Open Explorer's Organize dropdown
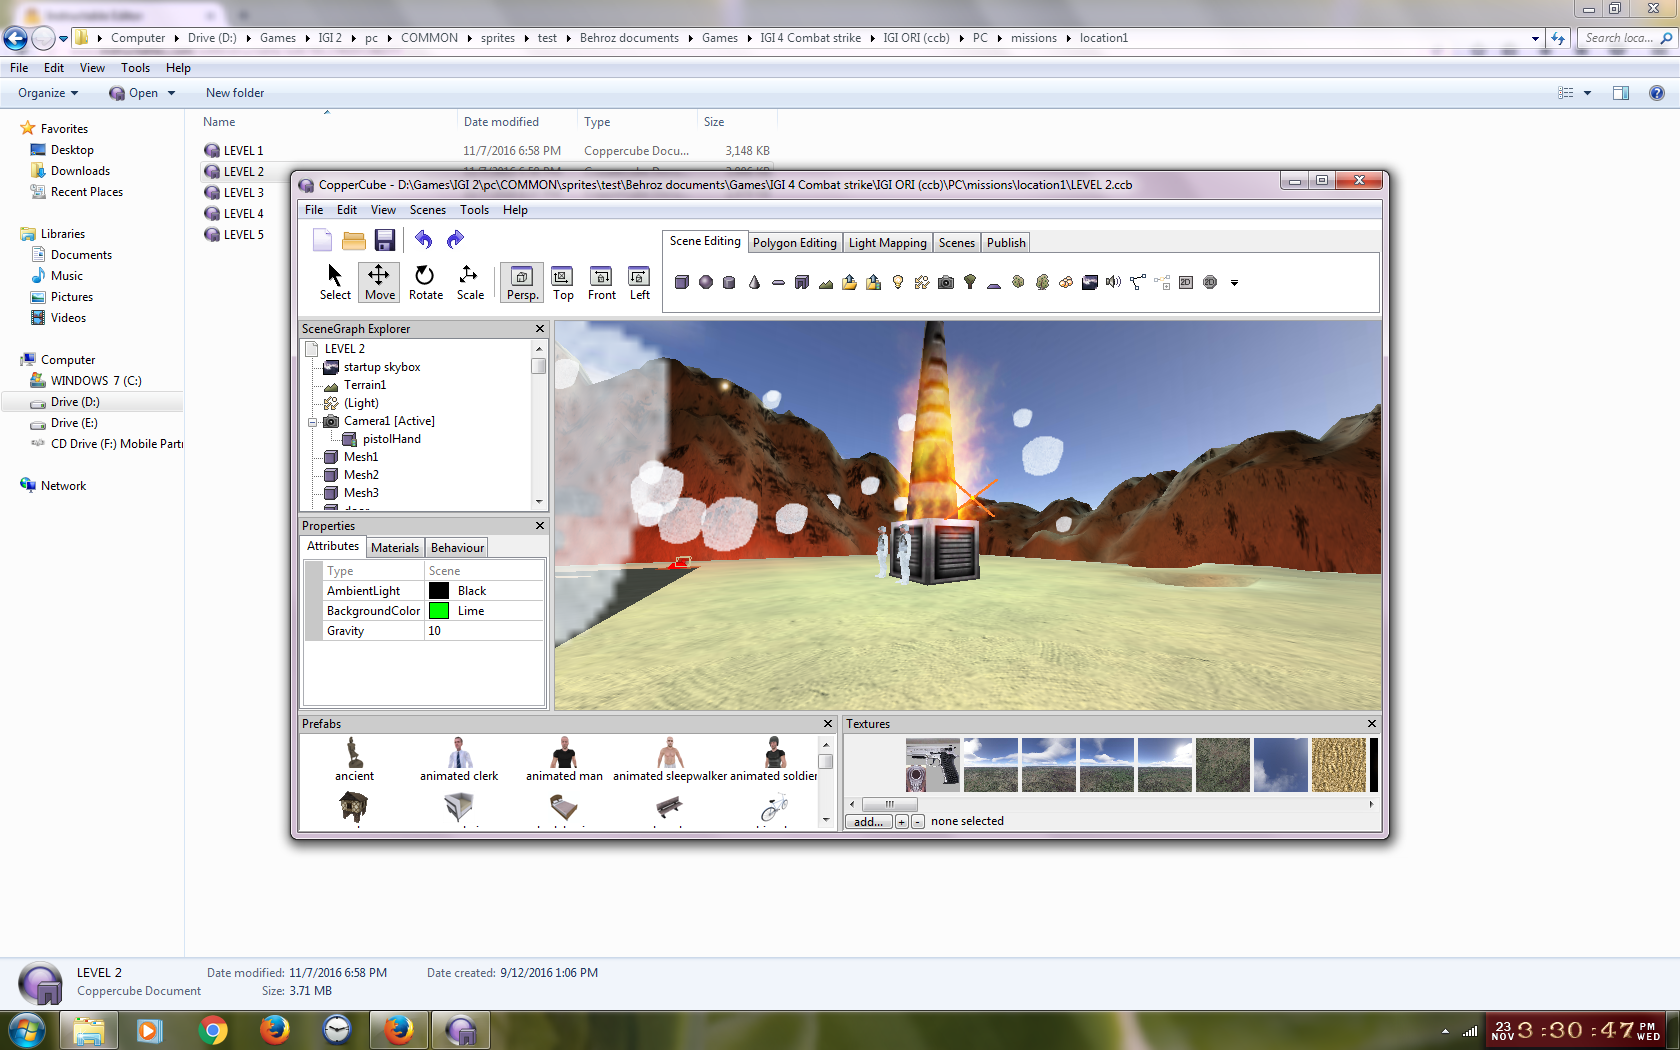Image resolution: width=1680 pixels, height=1050 pixels. [x=48, y=93]
